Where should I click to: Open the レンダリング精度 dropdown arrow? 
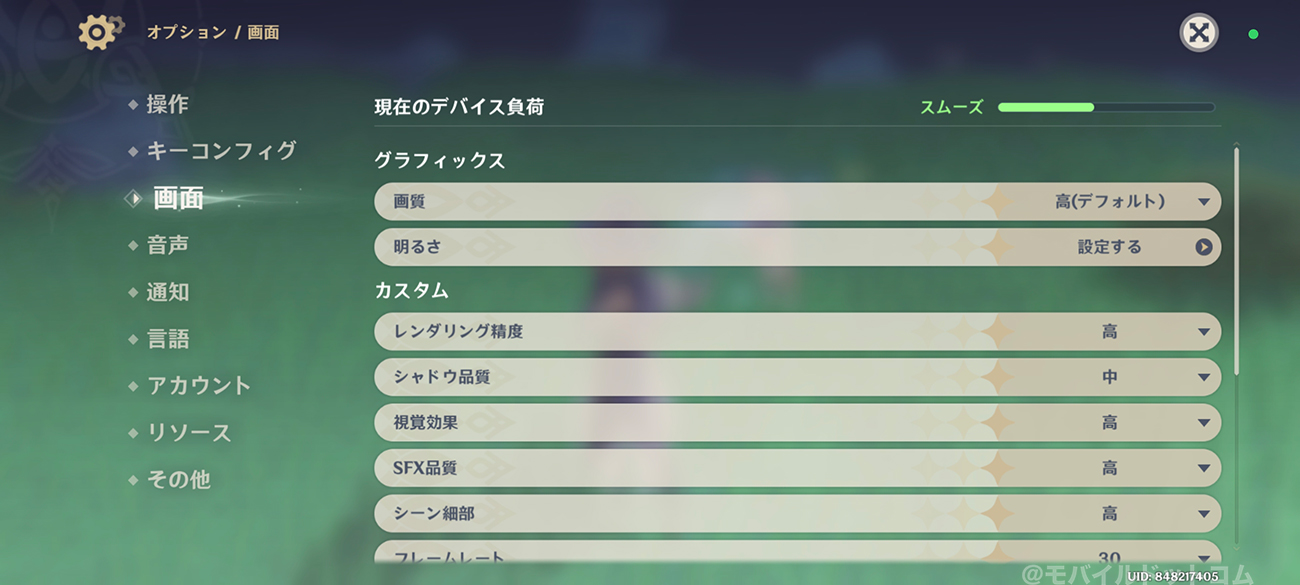click(1203, 332)
